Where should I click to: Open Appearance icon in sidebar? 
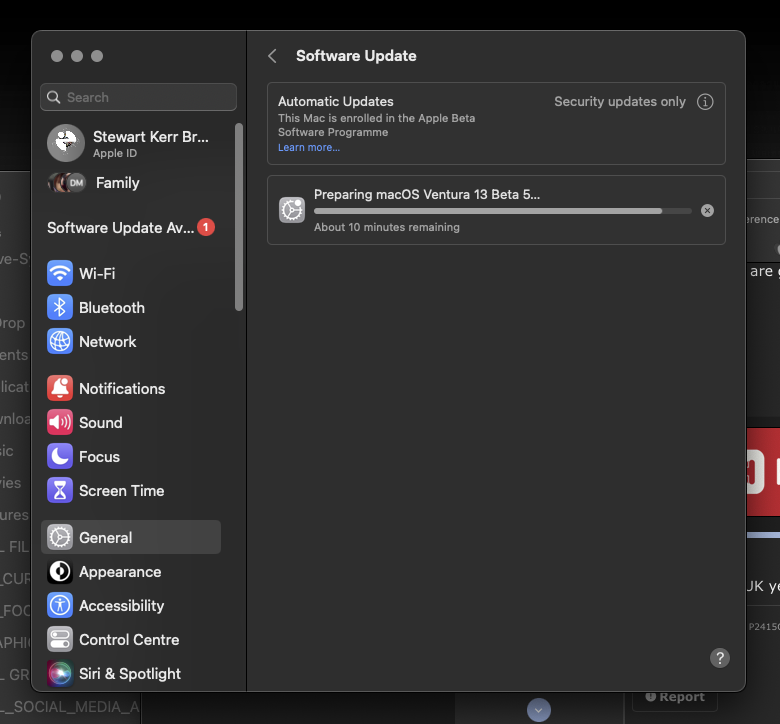pos(60,571)
